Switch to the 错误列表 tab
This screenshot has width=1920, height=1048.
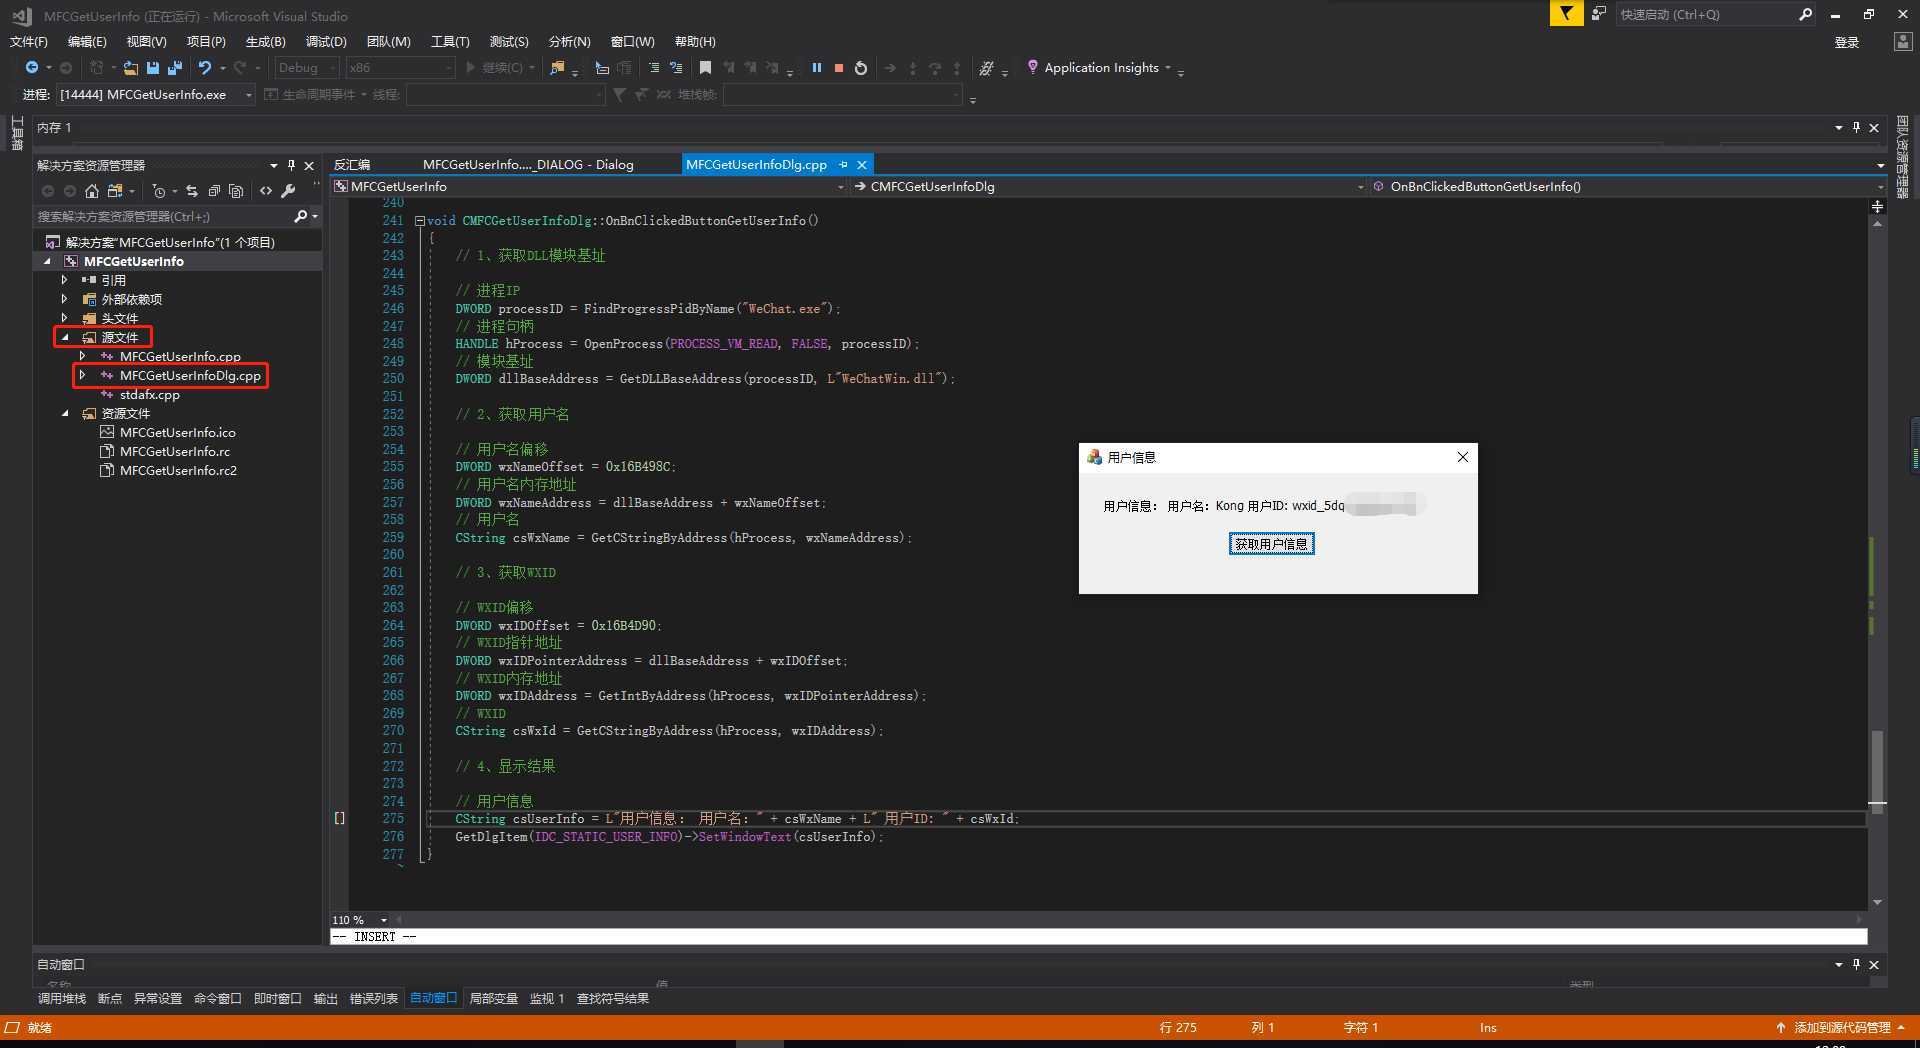[x=374, y=998]
